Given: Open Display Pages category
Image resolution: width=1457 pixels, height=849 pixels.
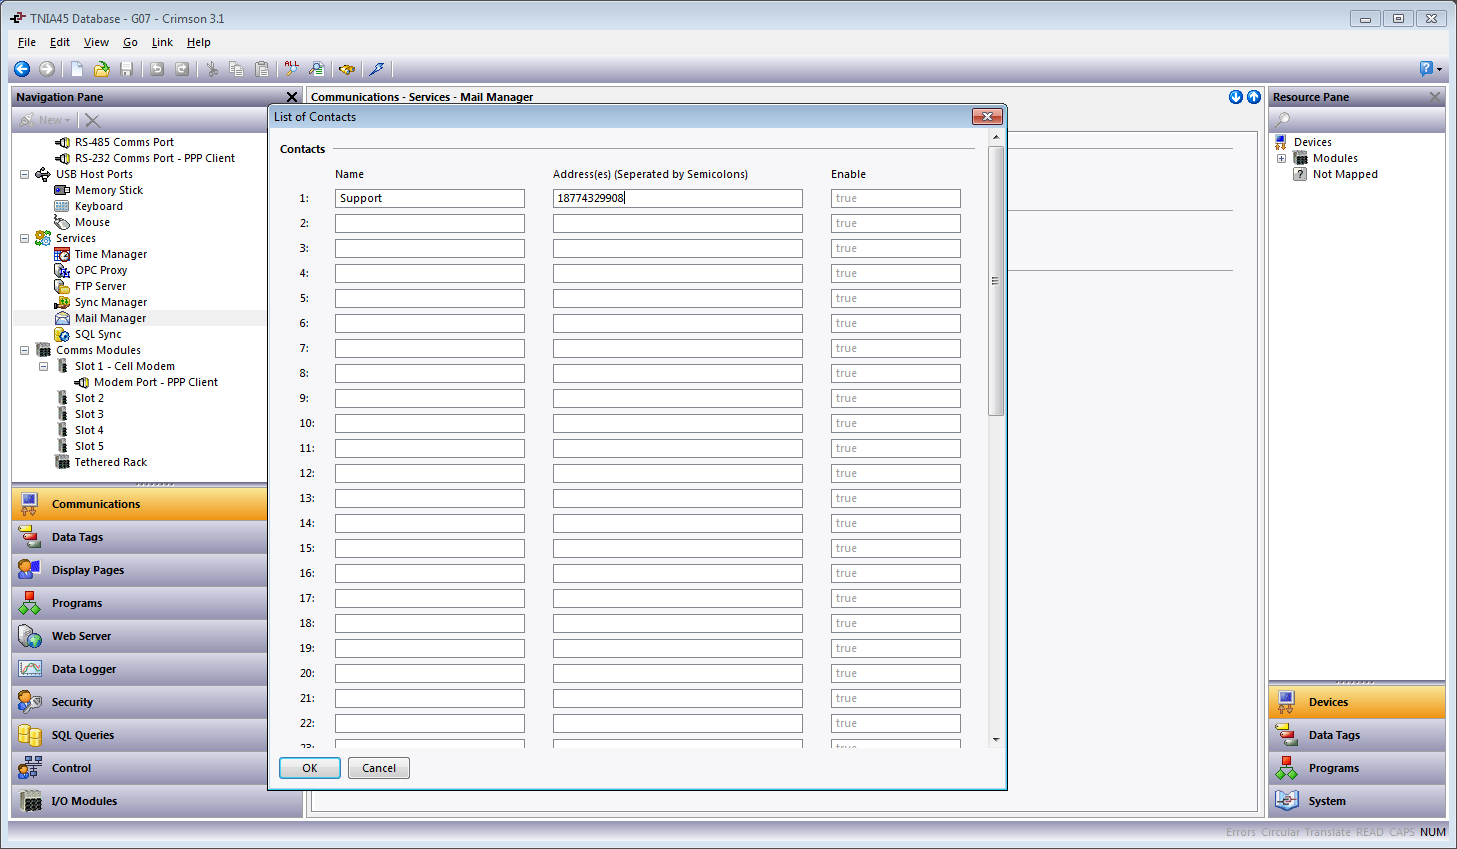Looking at the screenshot, I should coord(140,570).
